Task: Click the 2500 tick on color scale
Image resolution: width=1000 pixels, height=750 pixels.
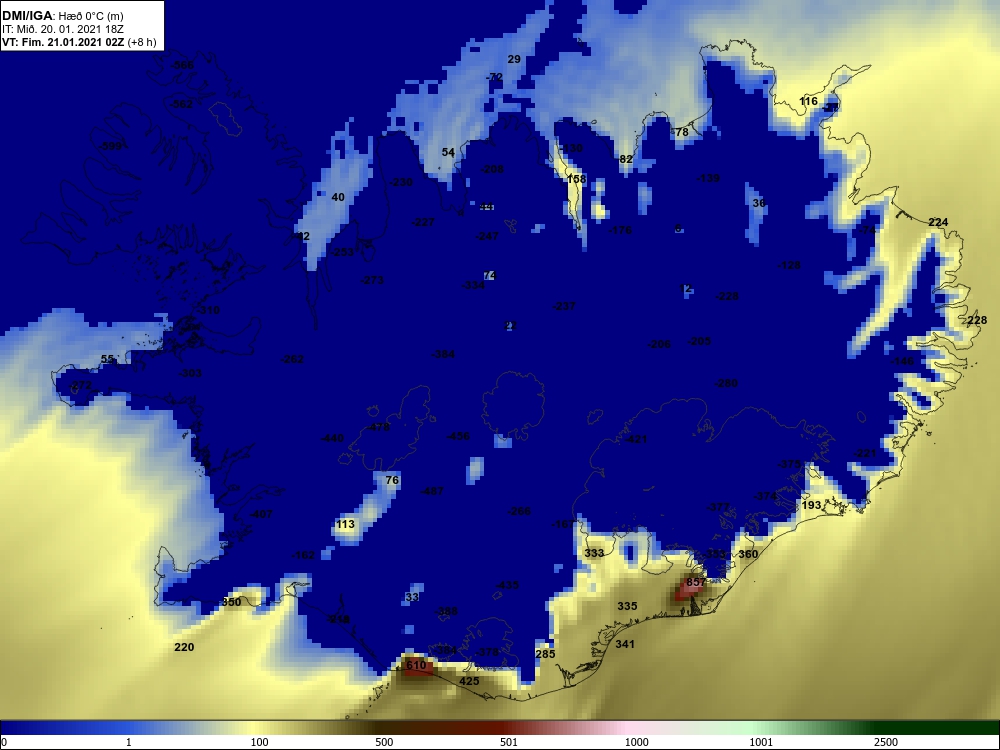Action: click(x=886, y=742)
